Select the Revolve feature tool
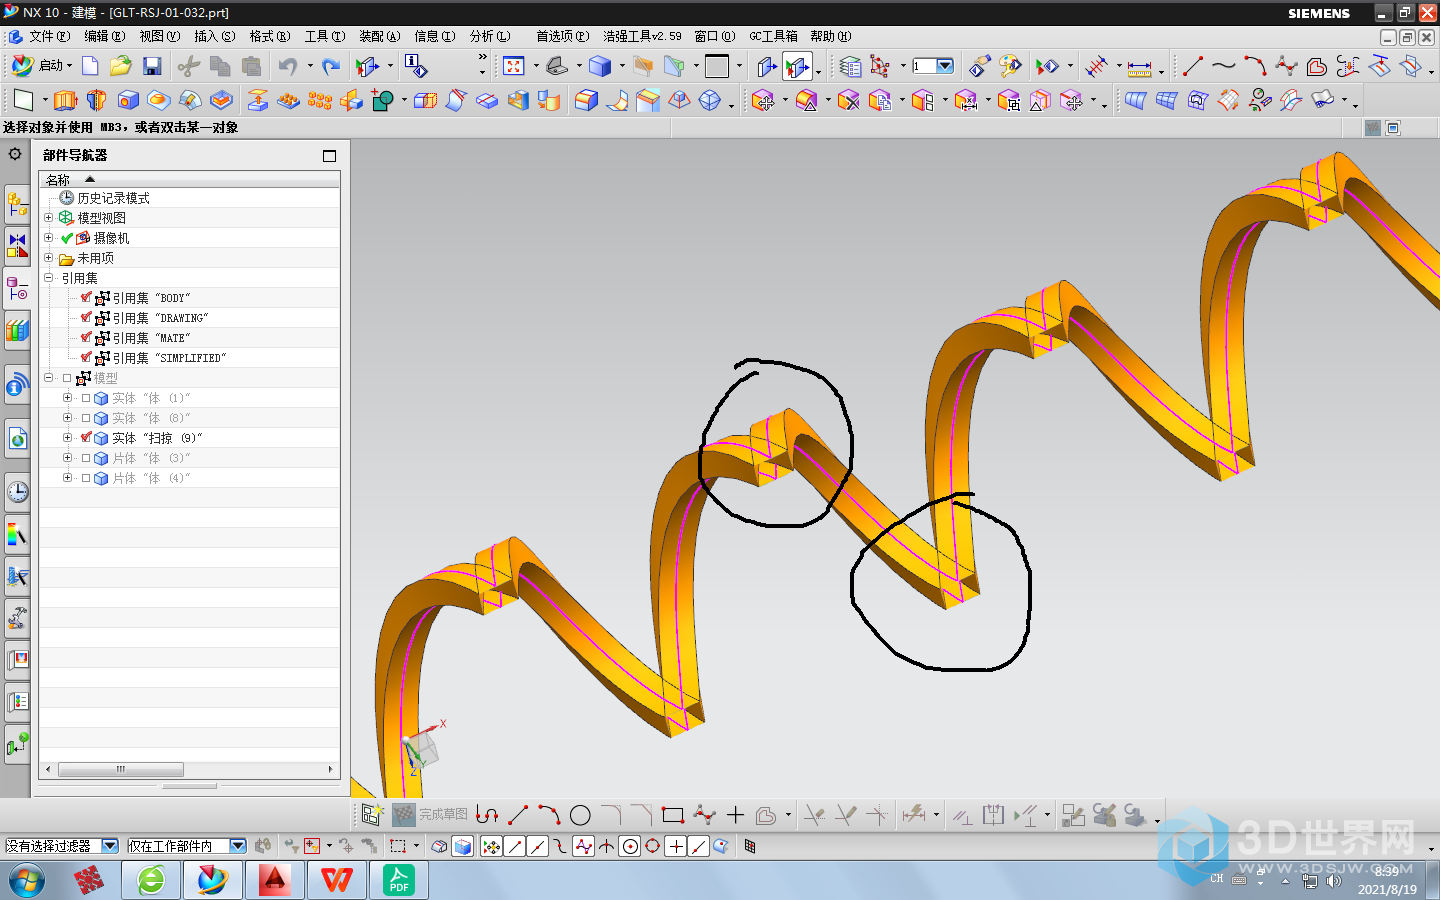The height and width of the screenshot is (900, 1440). (x=97, y=100)
